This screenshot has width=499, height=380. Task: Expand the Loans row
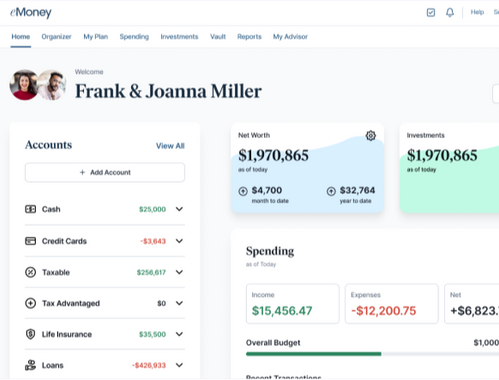coord(179,365)
